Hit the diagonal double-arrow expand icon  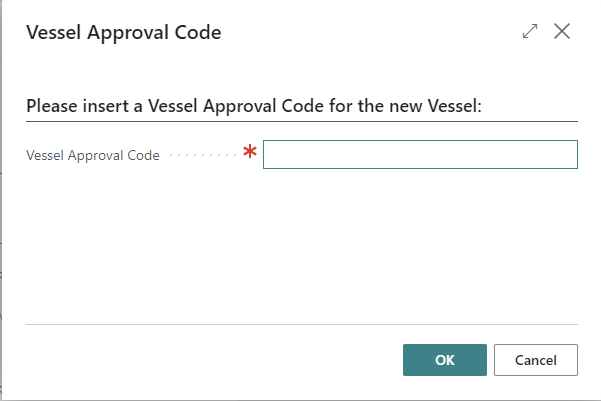pyautogui.click(x=530, y=32)
